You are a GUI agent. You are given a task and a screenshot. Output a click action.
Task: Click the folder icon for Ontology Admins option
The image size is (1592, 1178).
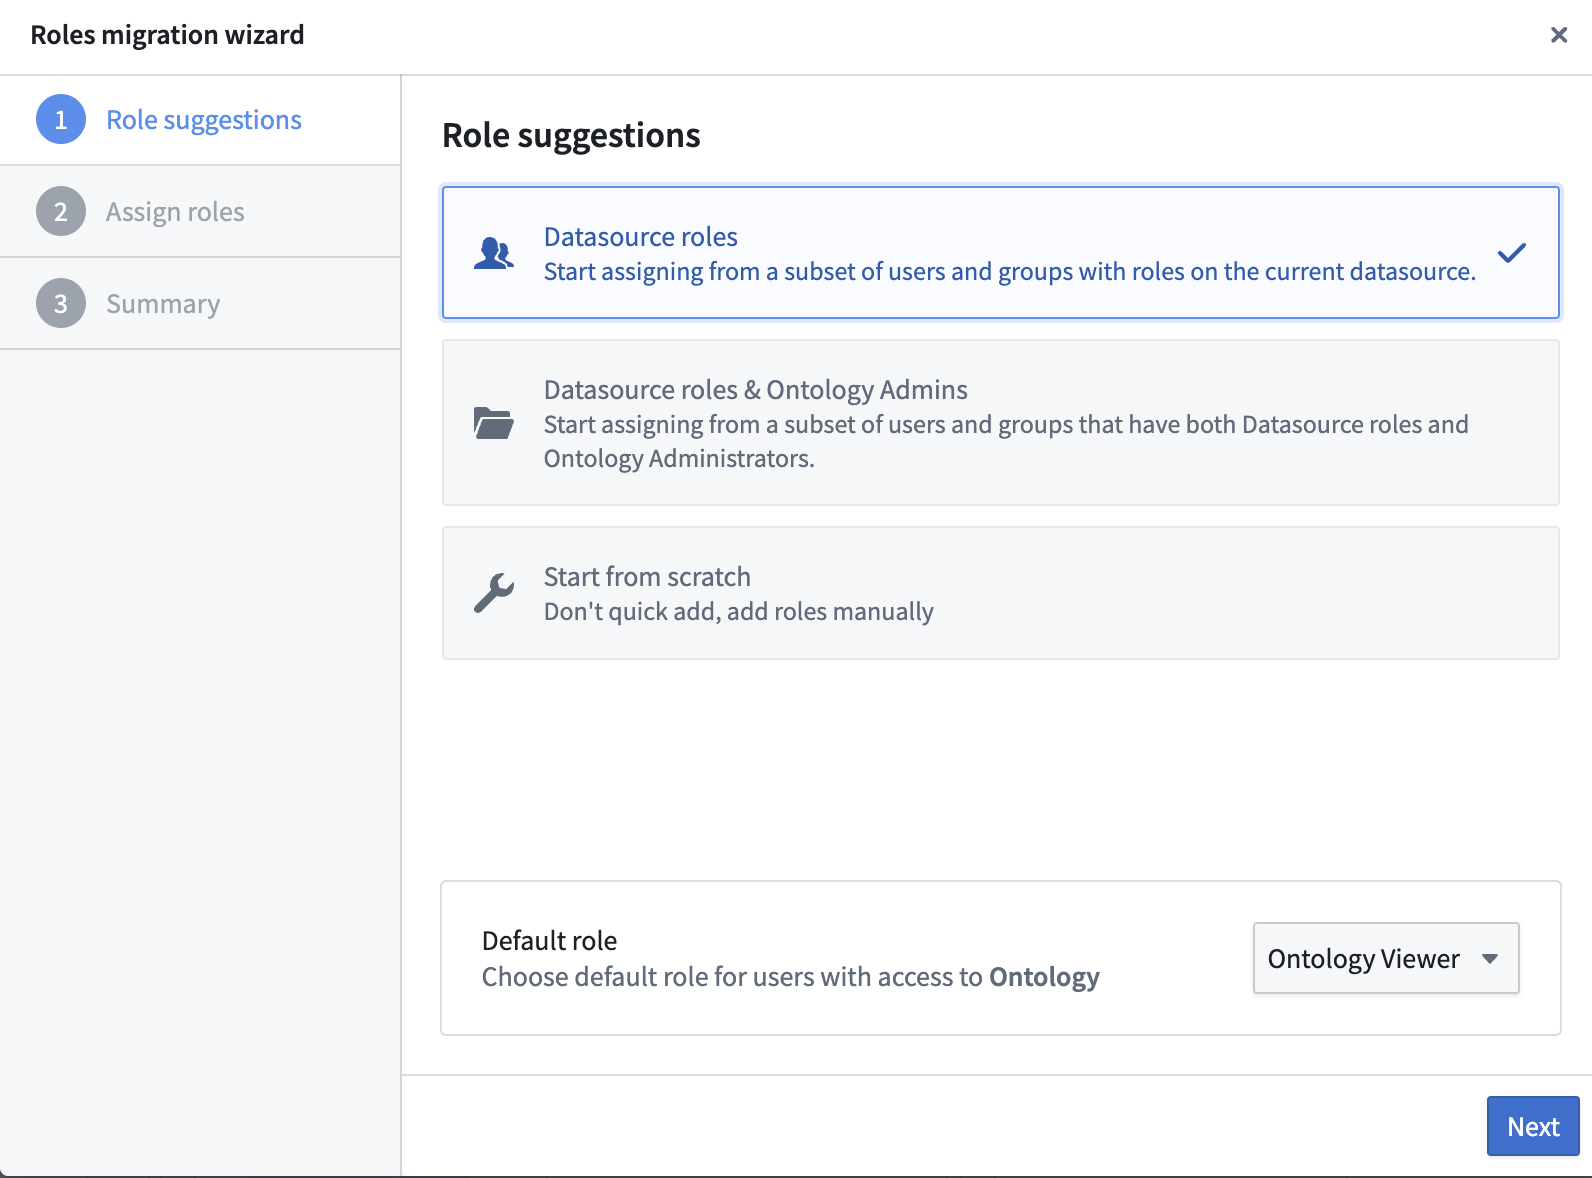[x=493, y=423]
